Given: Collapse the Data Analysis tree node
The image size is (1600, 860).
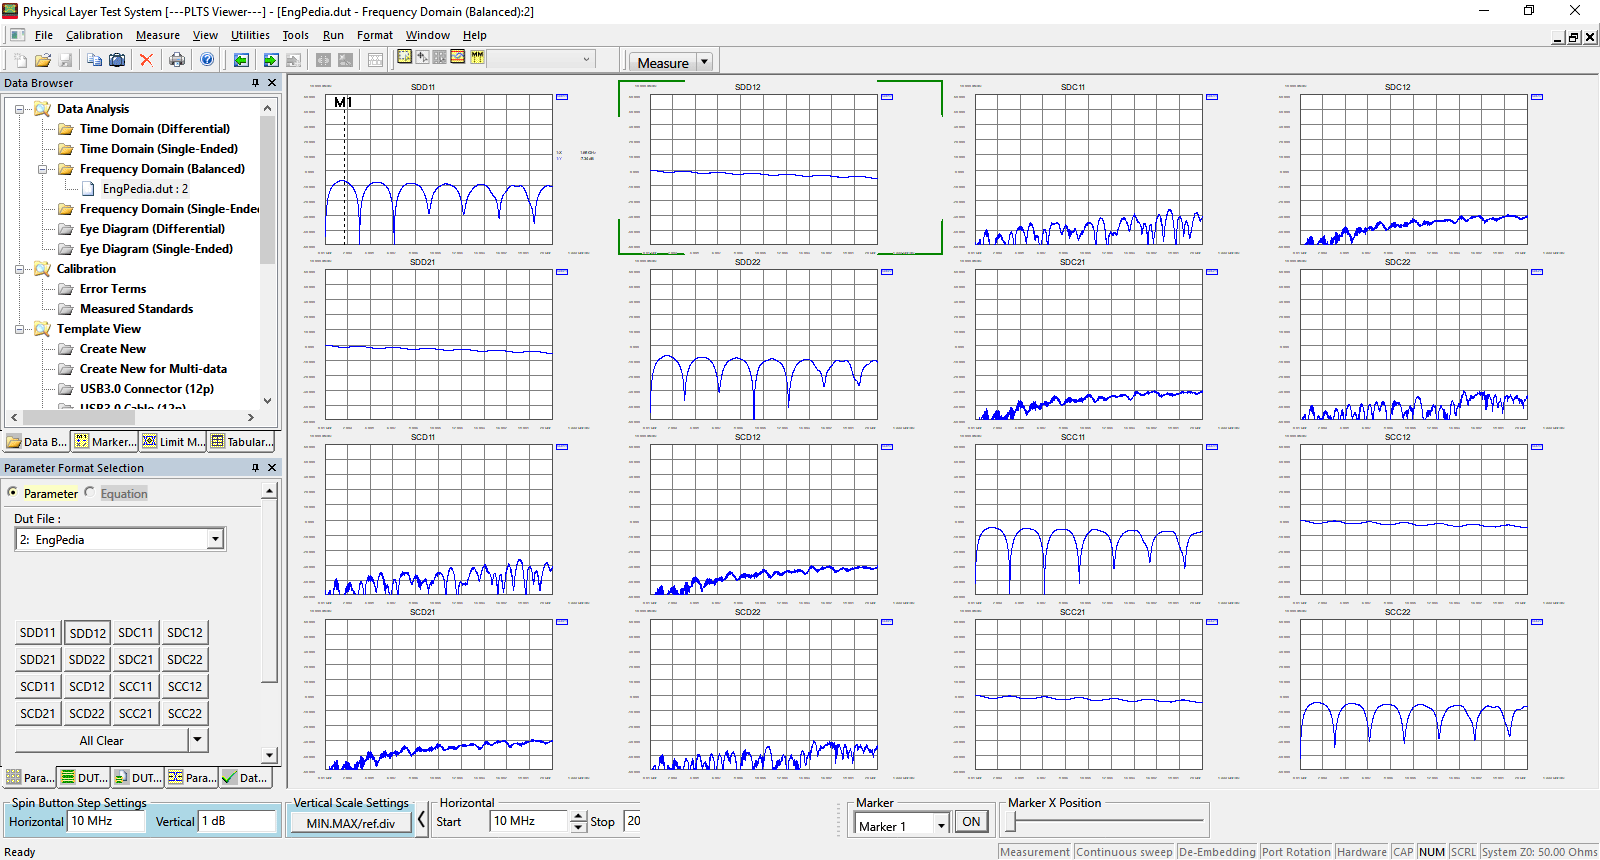Looking at the screenshot, I should (x=19, y=109).
